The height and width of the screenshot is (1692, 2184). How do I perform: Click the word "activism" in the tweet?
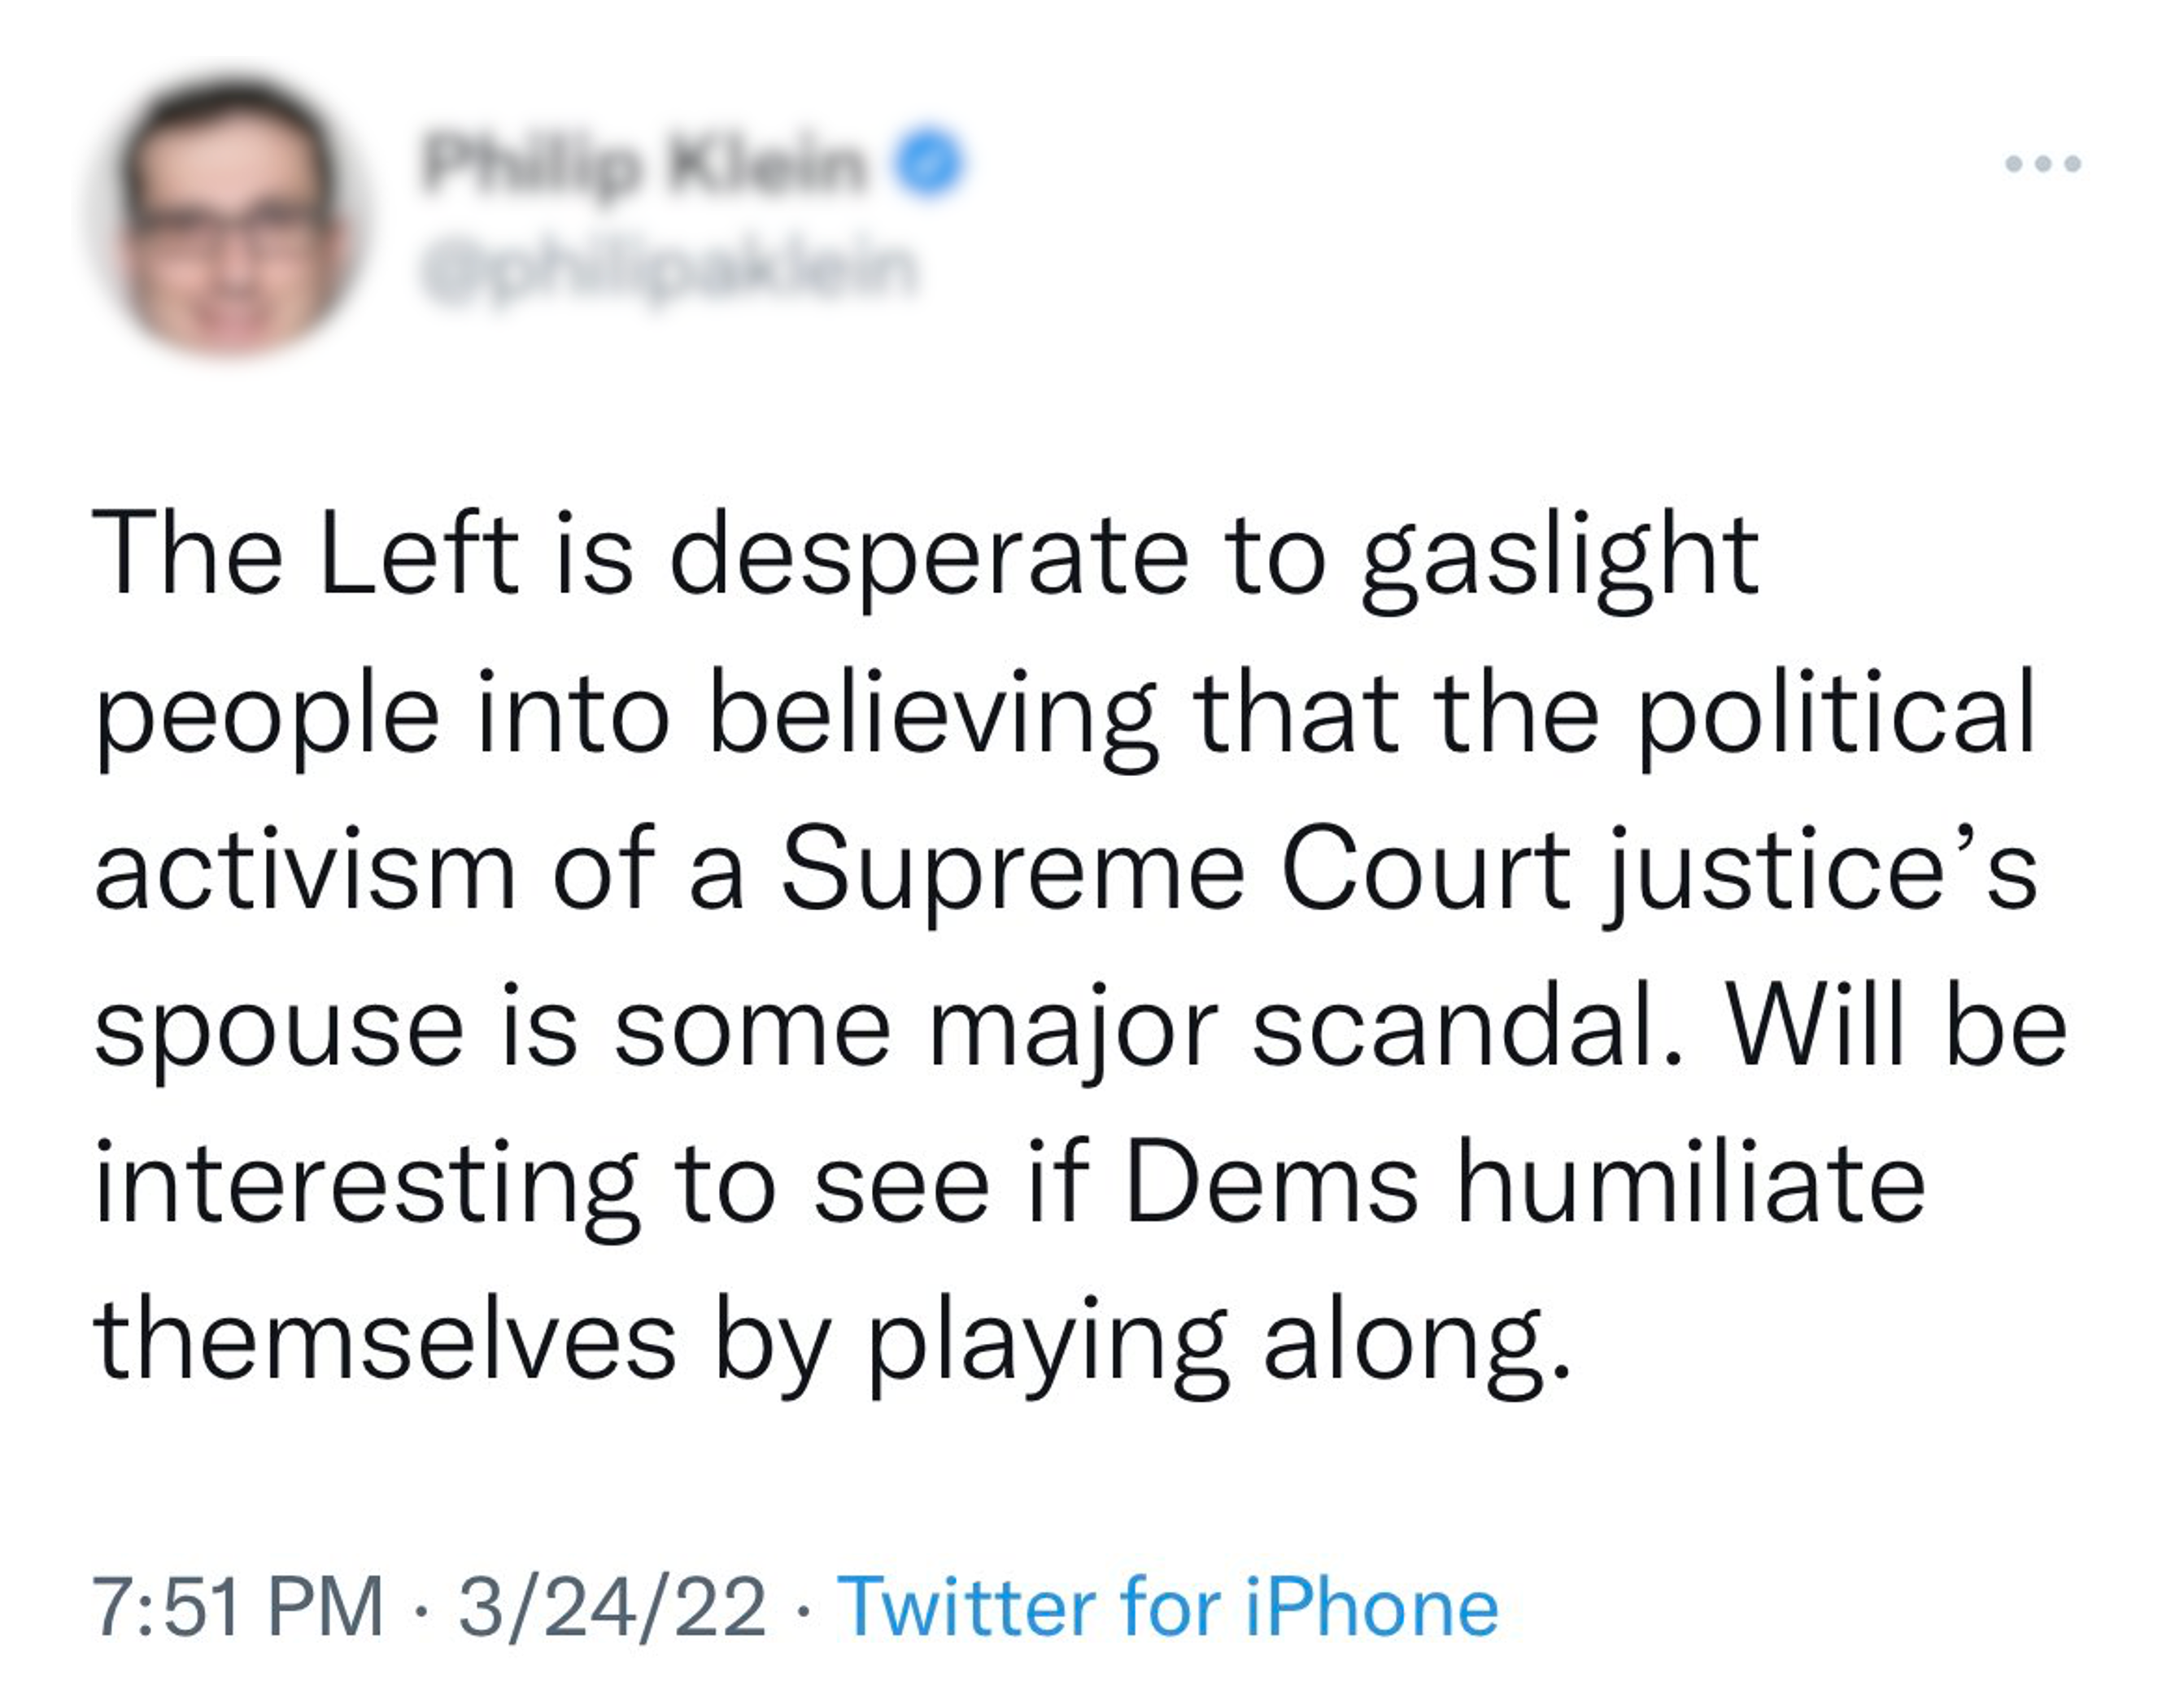click(x=305, y=870)
